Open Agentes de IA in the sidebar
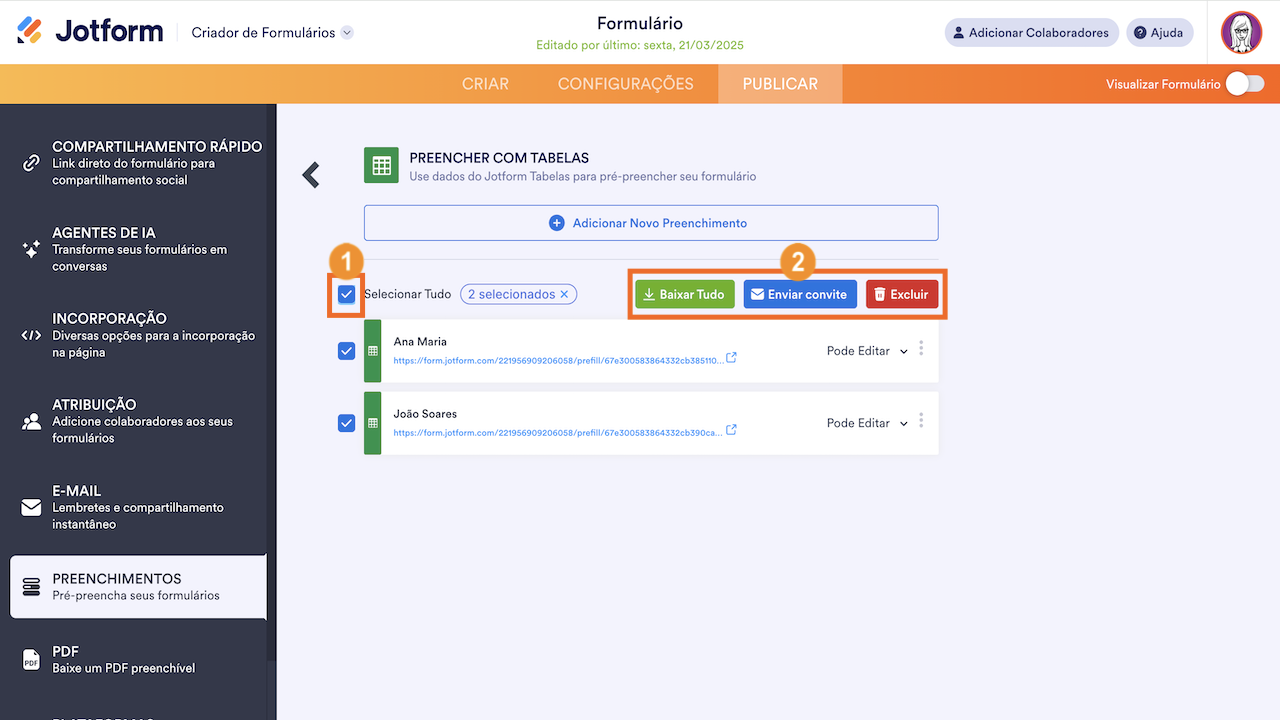This screenshot has width=1280, height=720. pyautogui.click(x=139, y=249)
